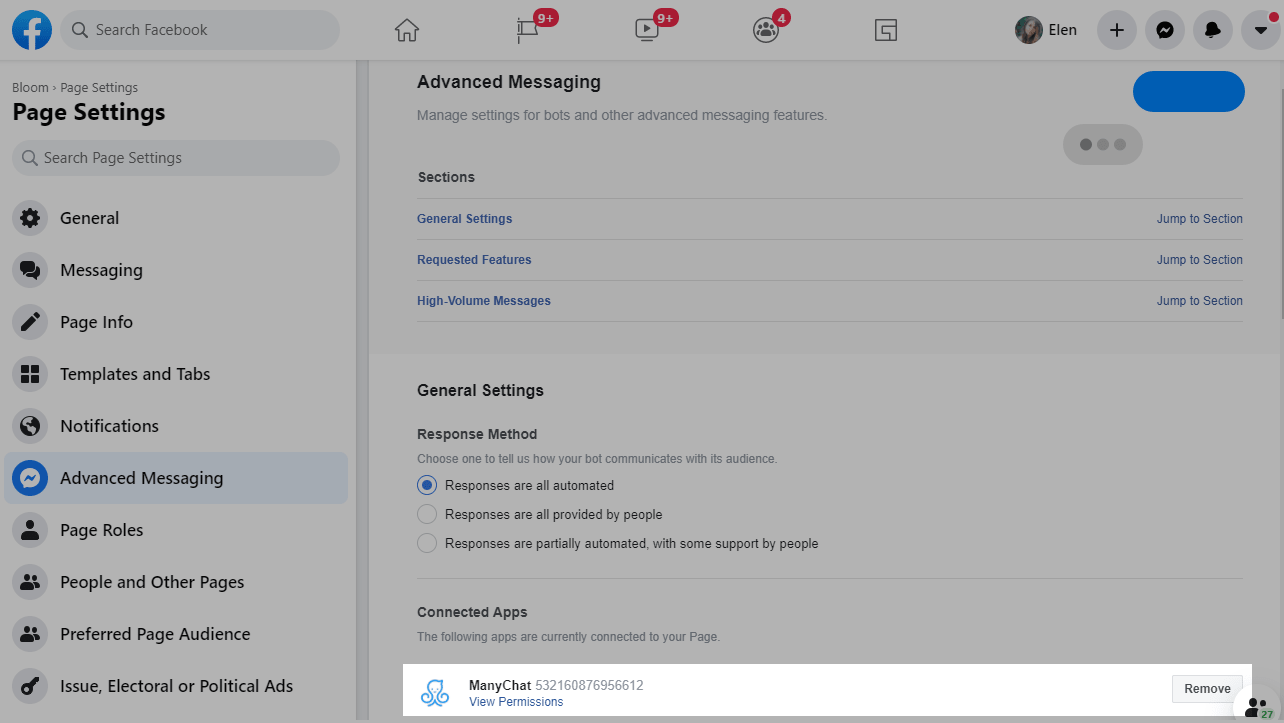Open the Pages flag icon
Image resolution: width=1284 pixels, height=723 pixels.
pos(528,30)
